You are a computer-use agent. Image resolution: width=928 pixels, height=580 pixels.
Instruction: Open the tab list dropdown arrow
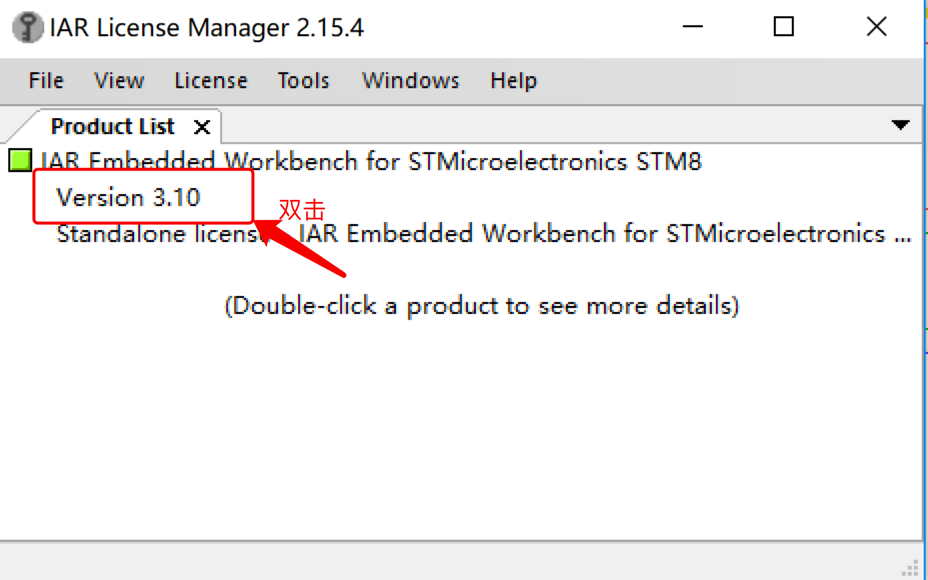pos(900,126)
